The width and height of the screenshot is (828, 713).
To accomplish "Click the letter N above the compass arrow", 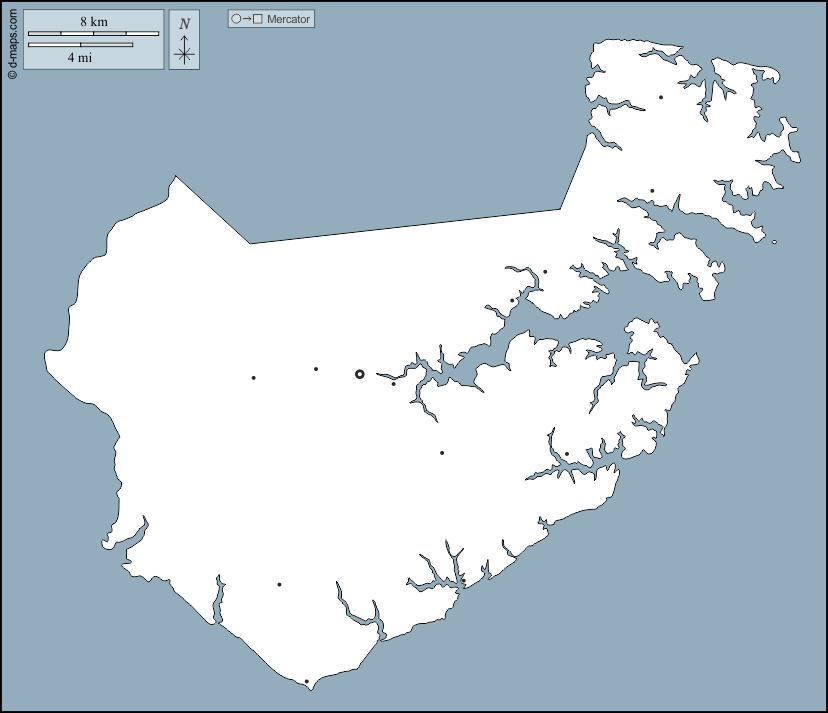I will pos(184,24).
